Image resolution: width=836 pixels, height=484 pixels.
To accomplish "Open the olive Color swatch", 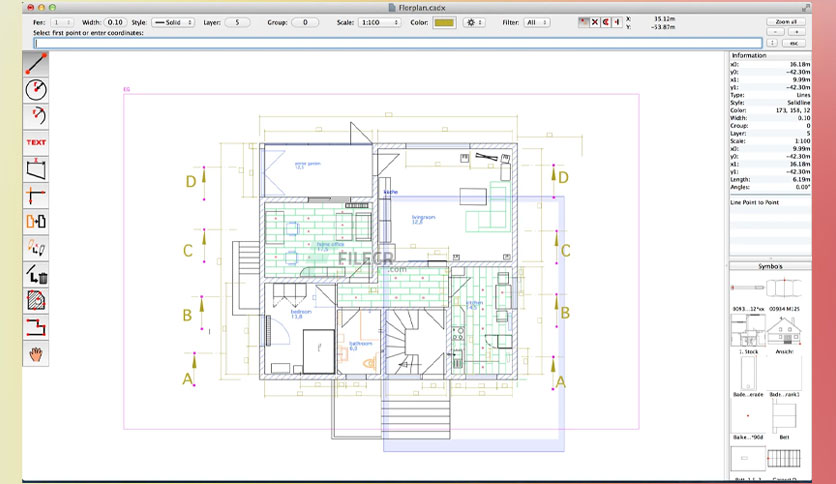I will [444, 22].
